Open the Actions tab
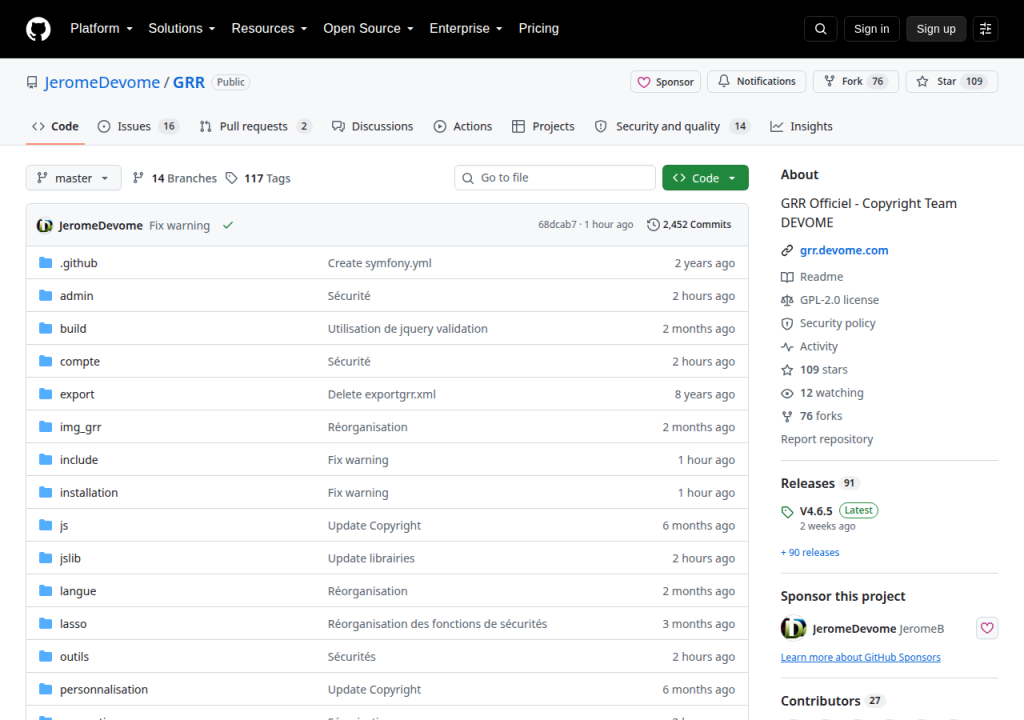The height and width of the screenshot is (720, 1024). (463, 126)
